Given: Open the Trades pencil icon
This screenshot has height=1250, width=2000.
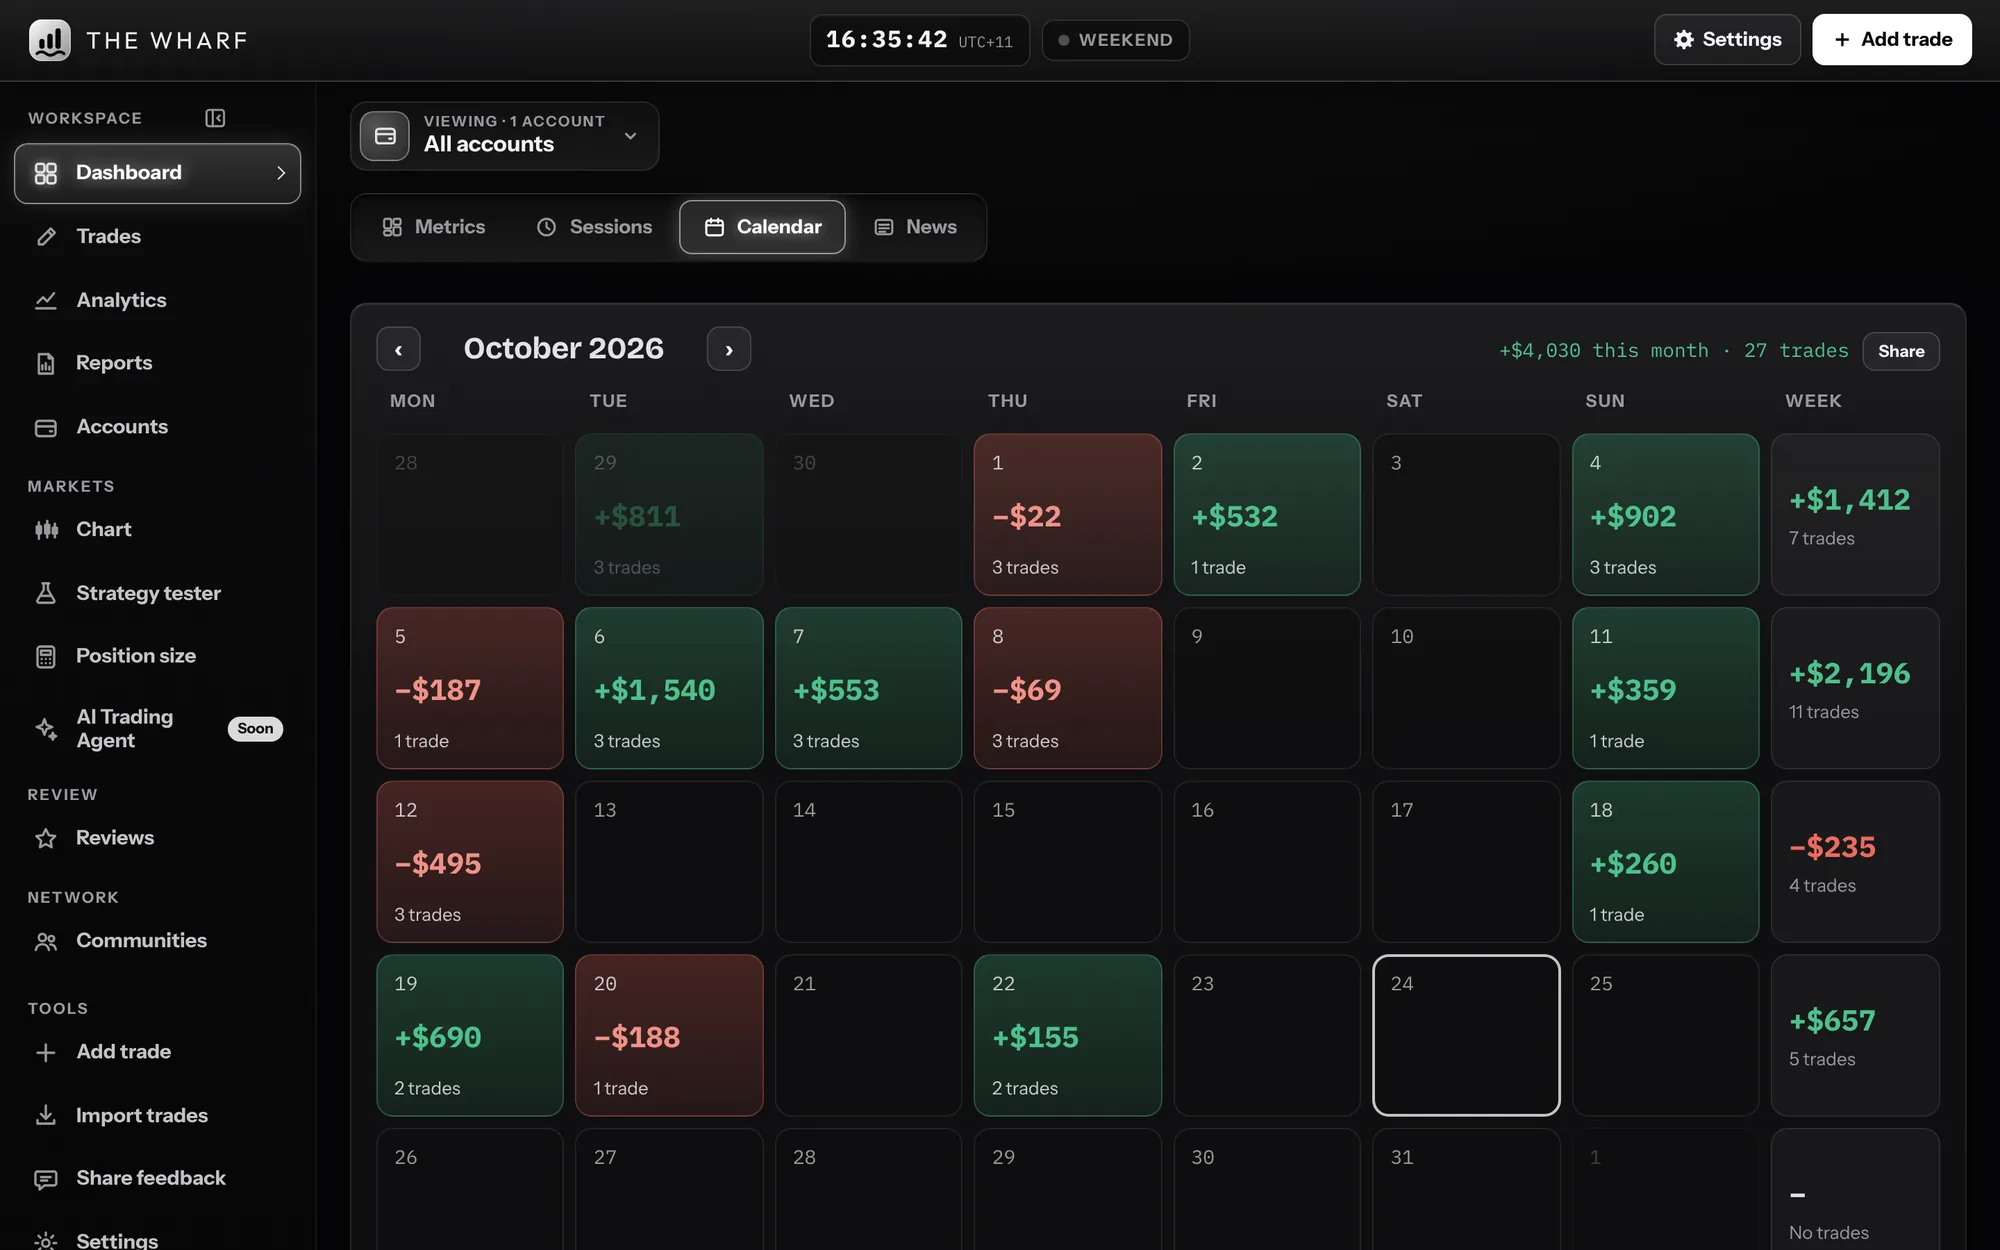Looking at the screenshot, I should 46,237.
